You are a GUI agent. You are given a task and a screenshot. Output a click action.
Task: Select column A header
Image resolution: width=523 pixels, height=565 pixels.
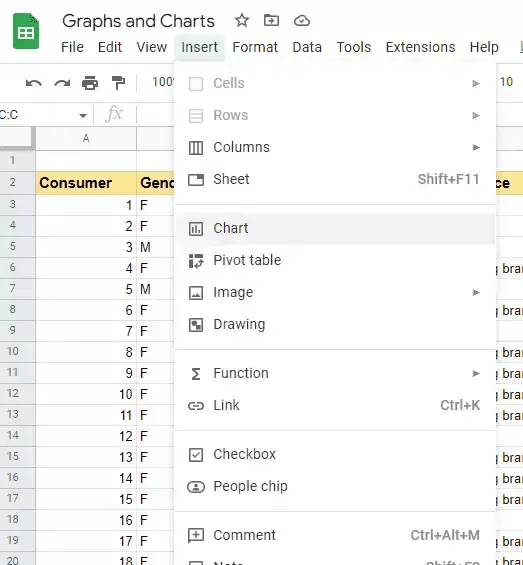tap(86, 138)
